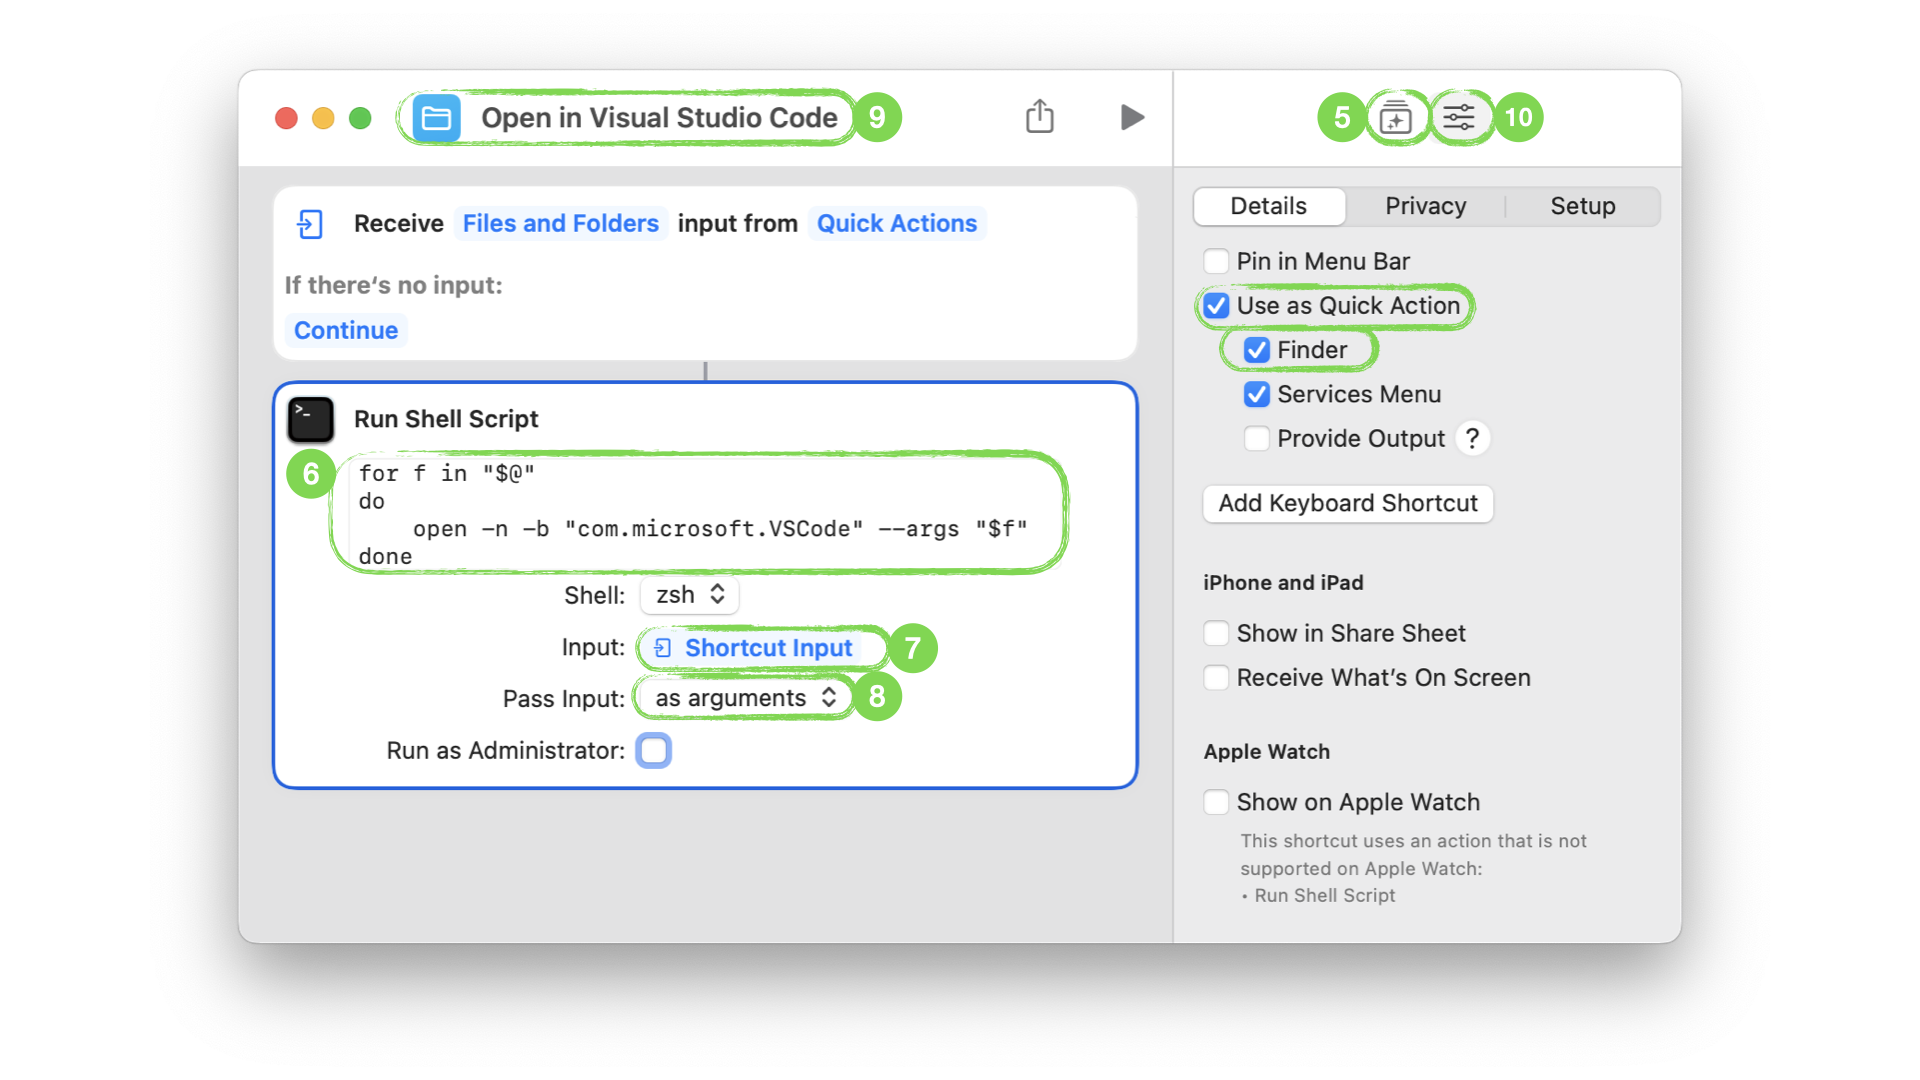Check Run as Administrator
The width and height of the screenshot is (1920, 1080).
pos(654,750)
